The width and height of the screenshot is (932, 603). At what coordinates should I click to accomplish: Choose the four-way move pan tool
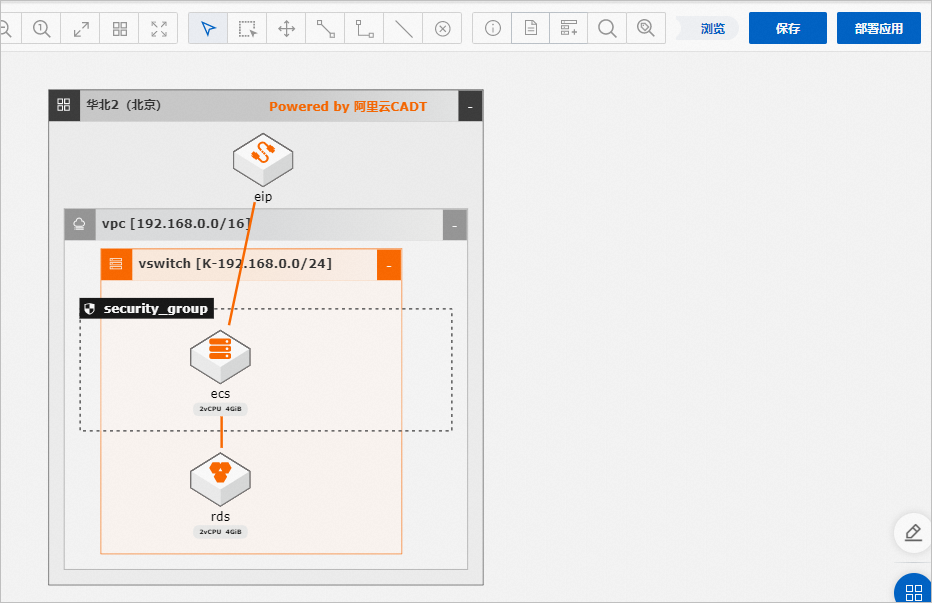click(286, 29)
